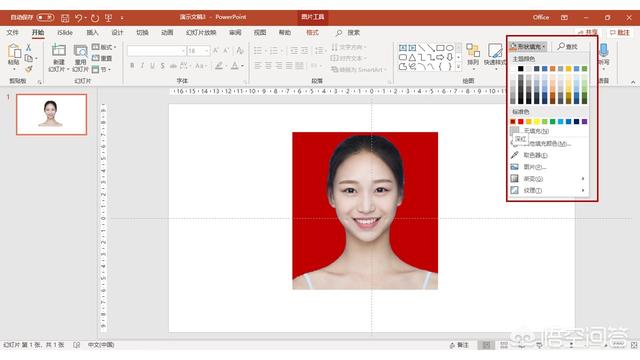Switch to the Picture Format tab
Viewport: 640px width, 360px height.
312,33
